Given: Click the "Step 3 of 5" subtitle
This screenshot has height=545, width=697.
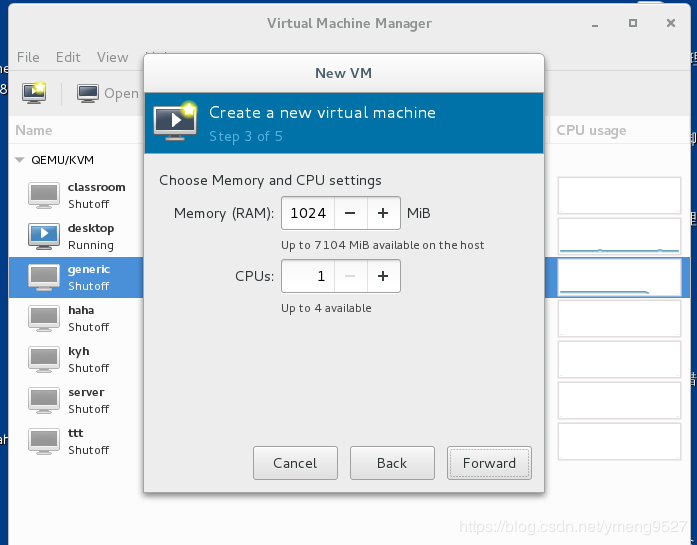Looking at the screenshot, I should (246, 136).
